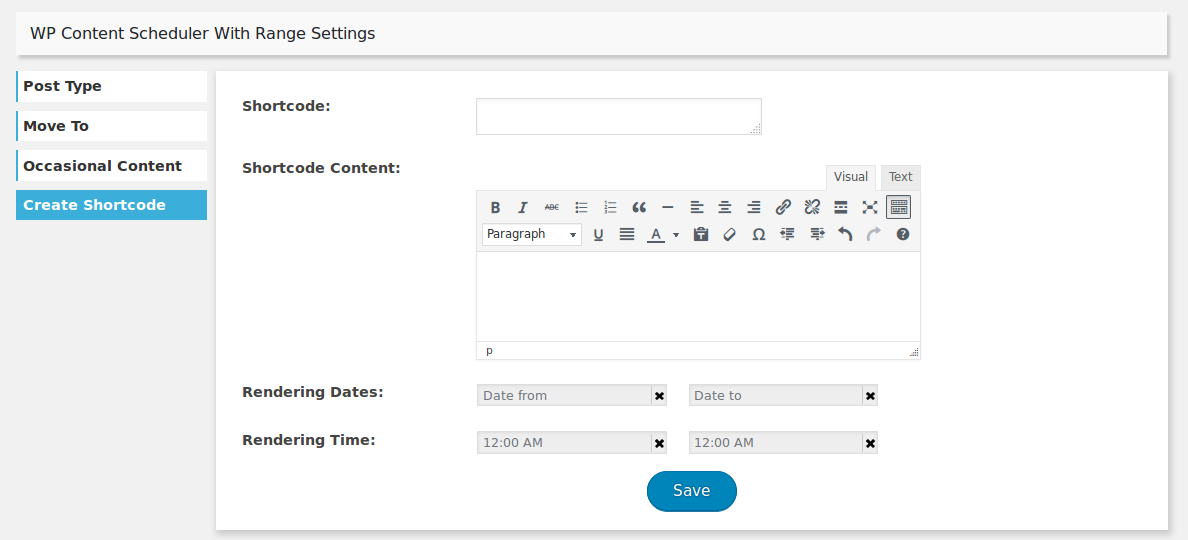Click the Date from field
1188x540 pixels.
(564, 395)
